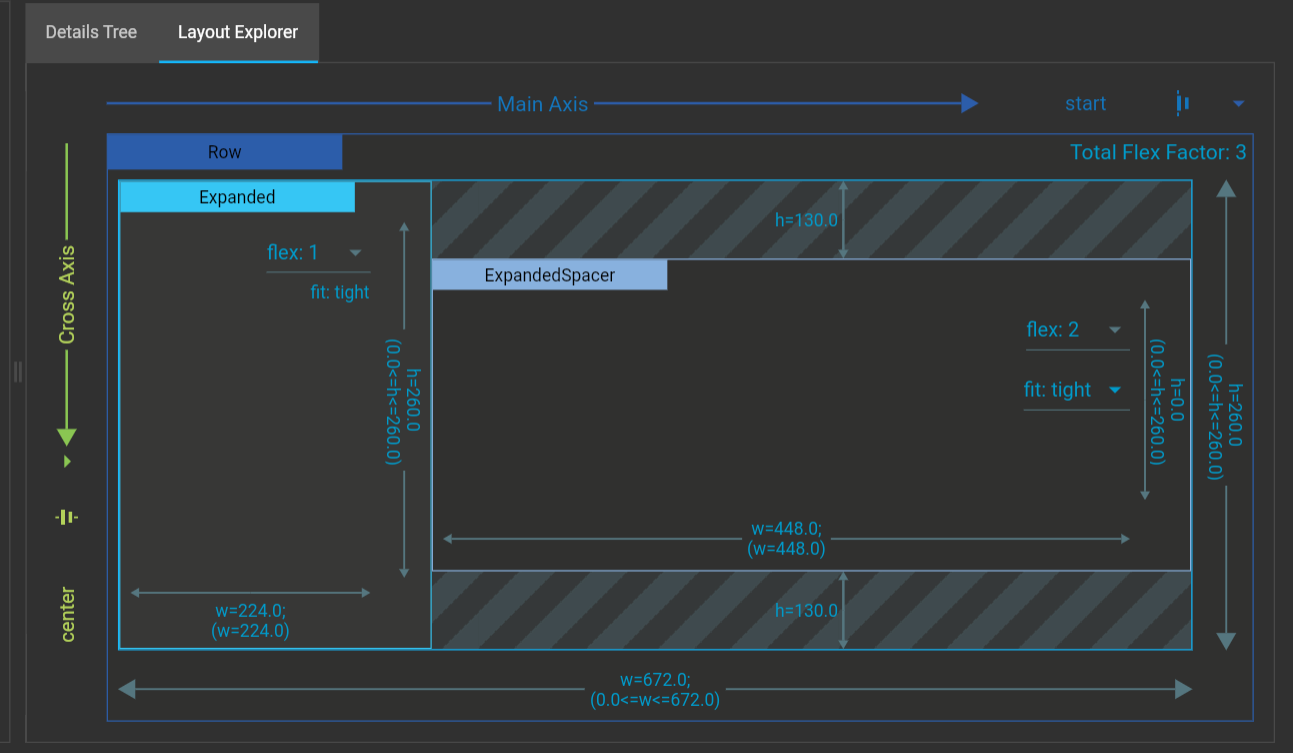Click the start alignment label
Screen dimensions: 1293x753
coord(1085,103)
